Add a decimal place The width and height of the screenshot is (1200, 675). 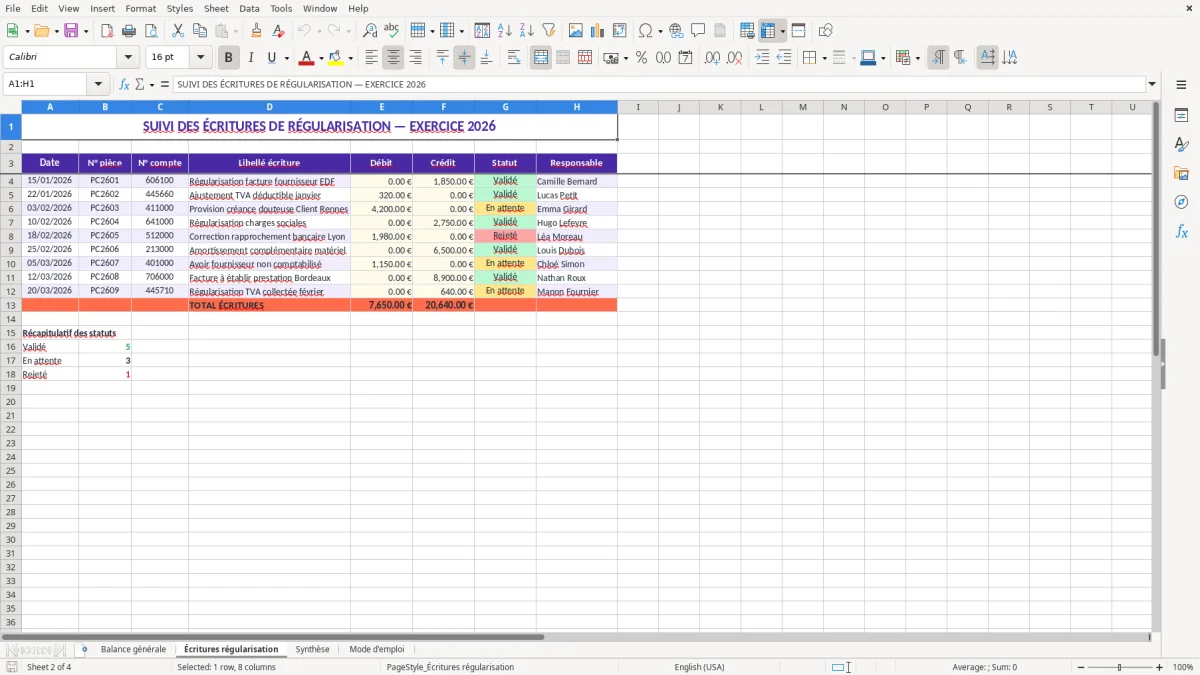pos(712,58)
